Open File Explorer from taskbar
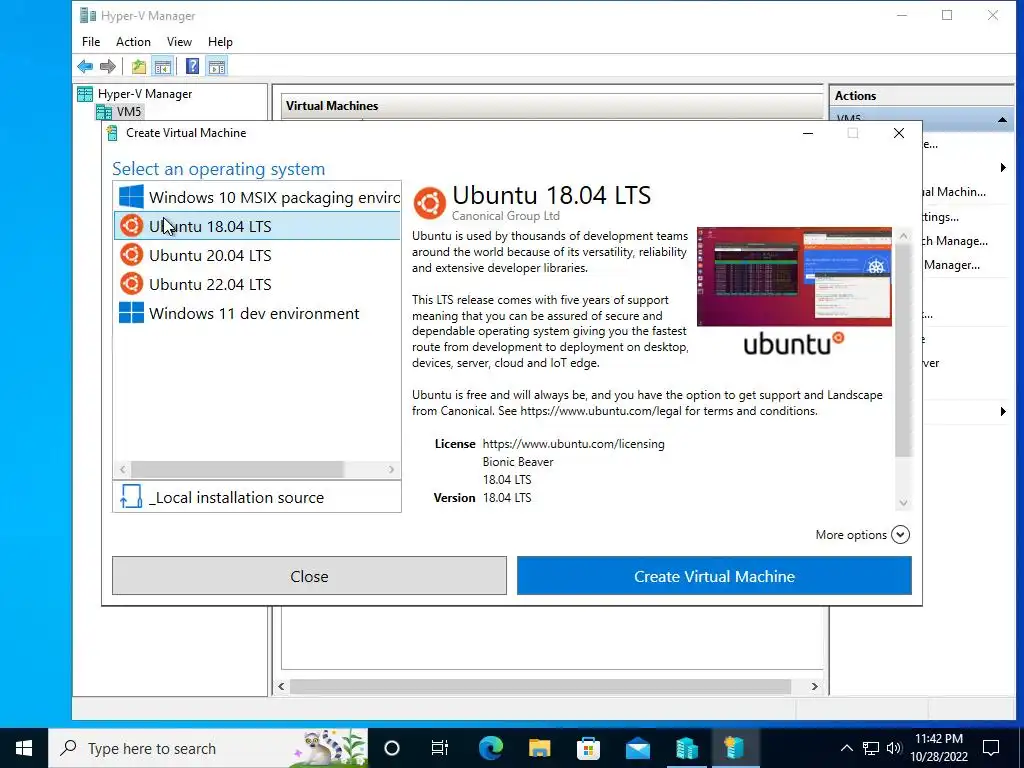Screen dimensions: 1024x768 [539, 748]
